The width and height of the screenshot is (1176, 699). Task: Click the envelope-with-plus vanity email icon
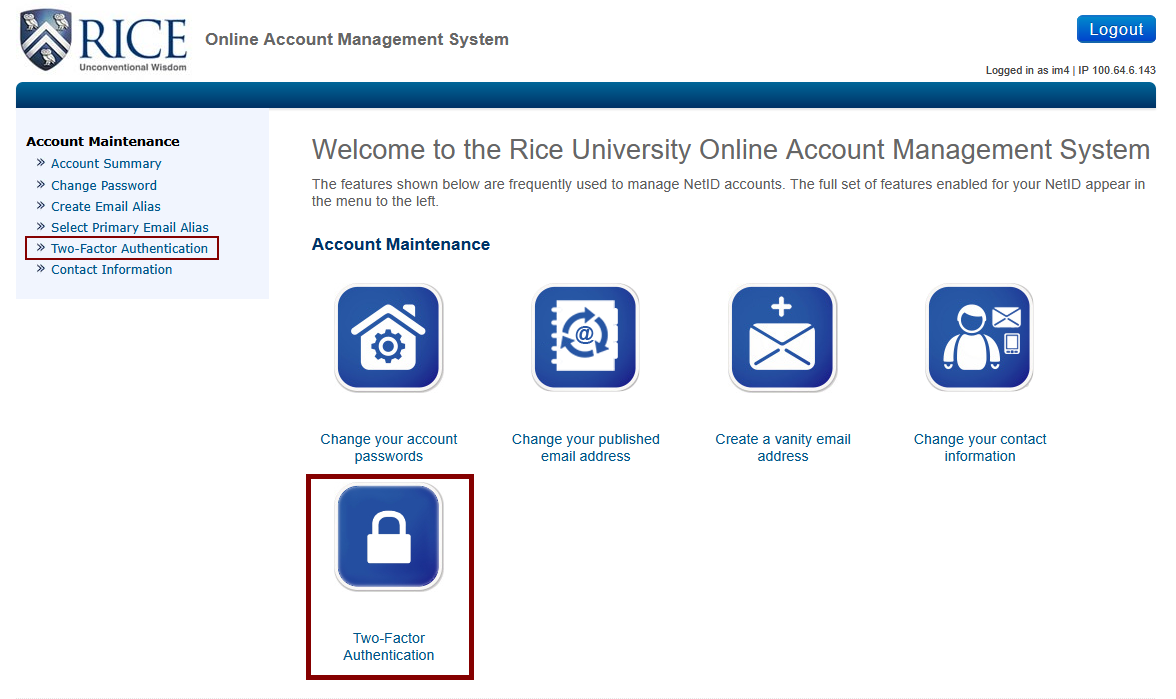tap(782, 337)
